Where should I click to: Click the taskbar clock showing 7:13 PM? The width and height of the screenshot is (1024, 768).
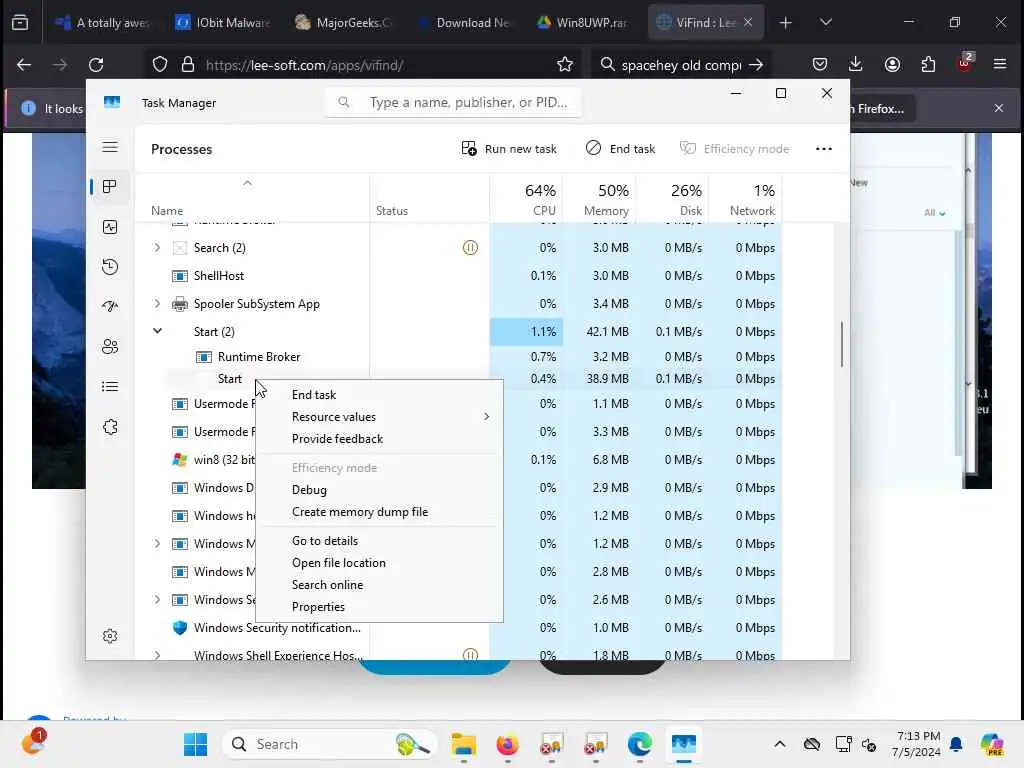[916, 744]
